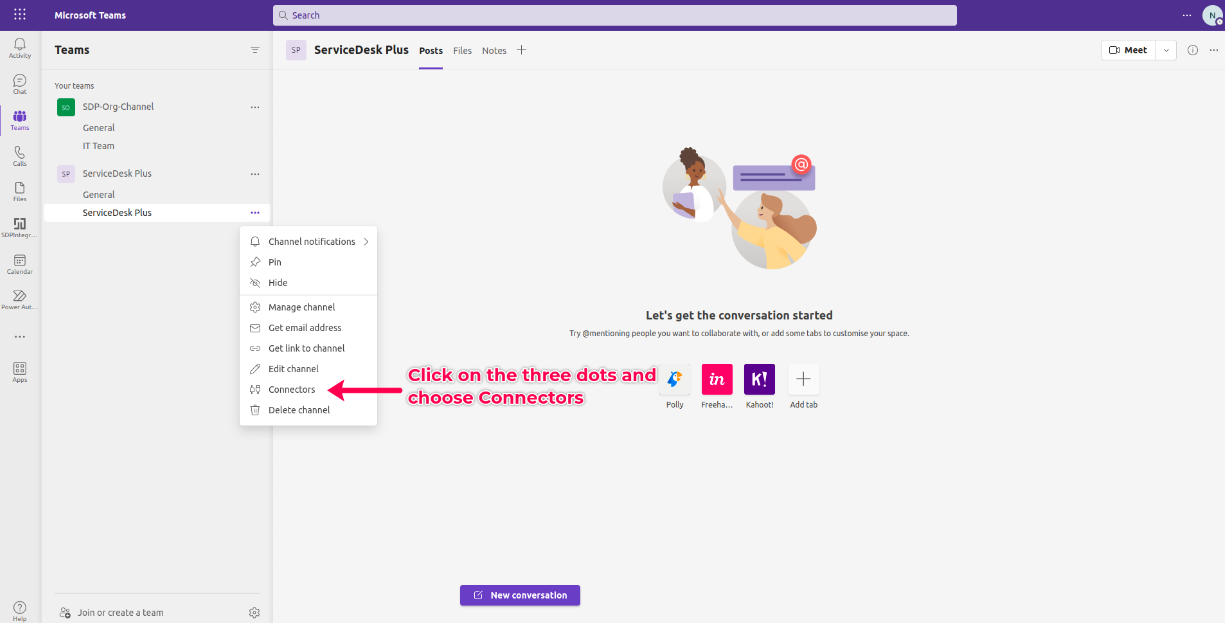
Task: Choose Pin from the context menu
Action: 308,262
